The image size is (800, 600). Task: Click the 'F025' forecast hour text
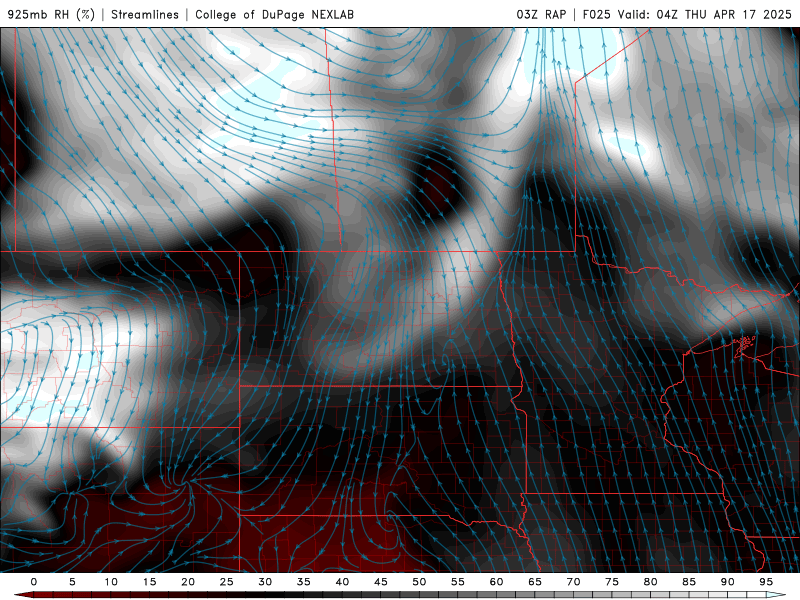click(x=596, y=14)
